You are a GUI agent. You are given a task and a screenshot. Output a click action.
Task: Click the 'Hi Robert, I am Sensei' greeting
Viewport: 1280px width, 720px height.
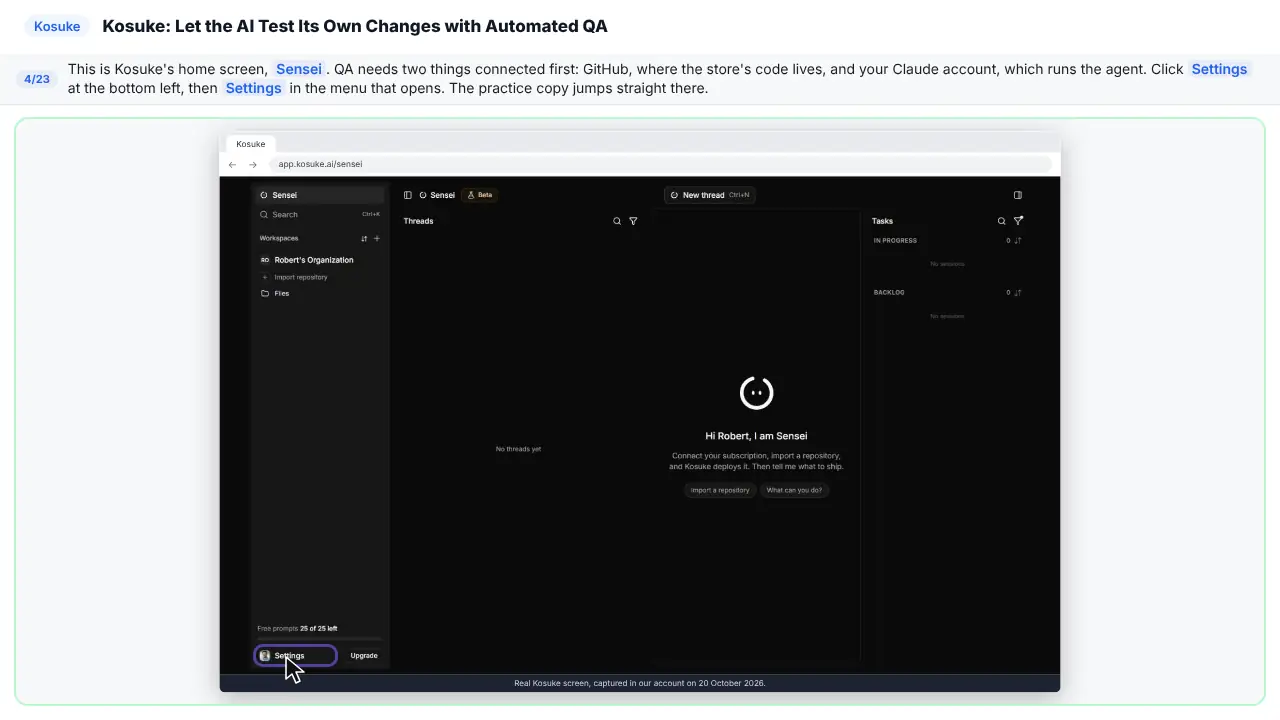tap(756, 436)
